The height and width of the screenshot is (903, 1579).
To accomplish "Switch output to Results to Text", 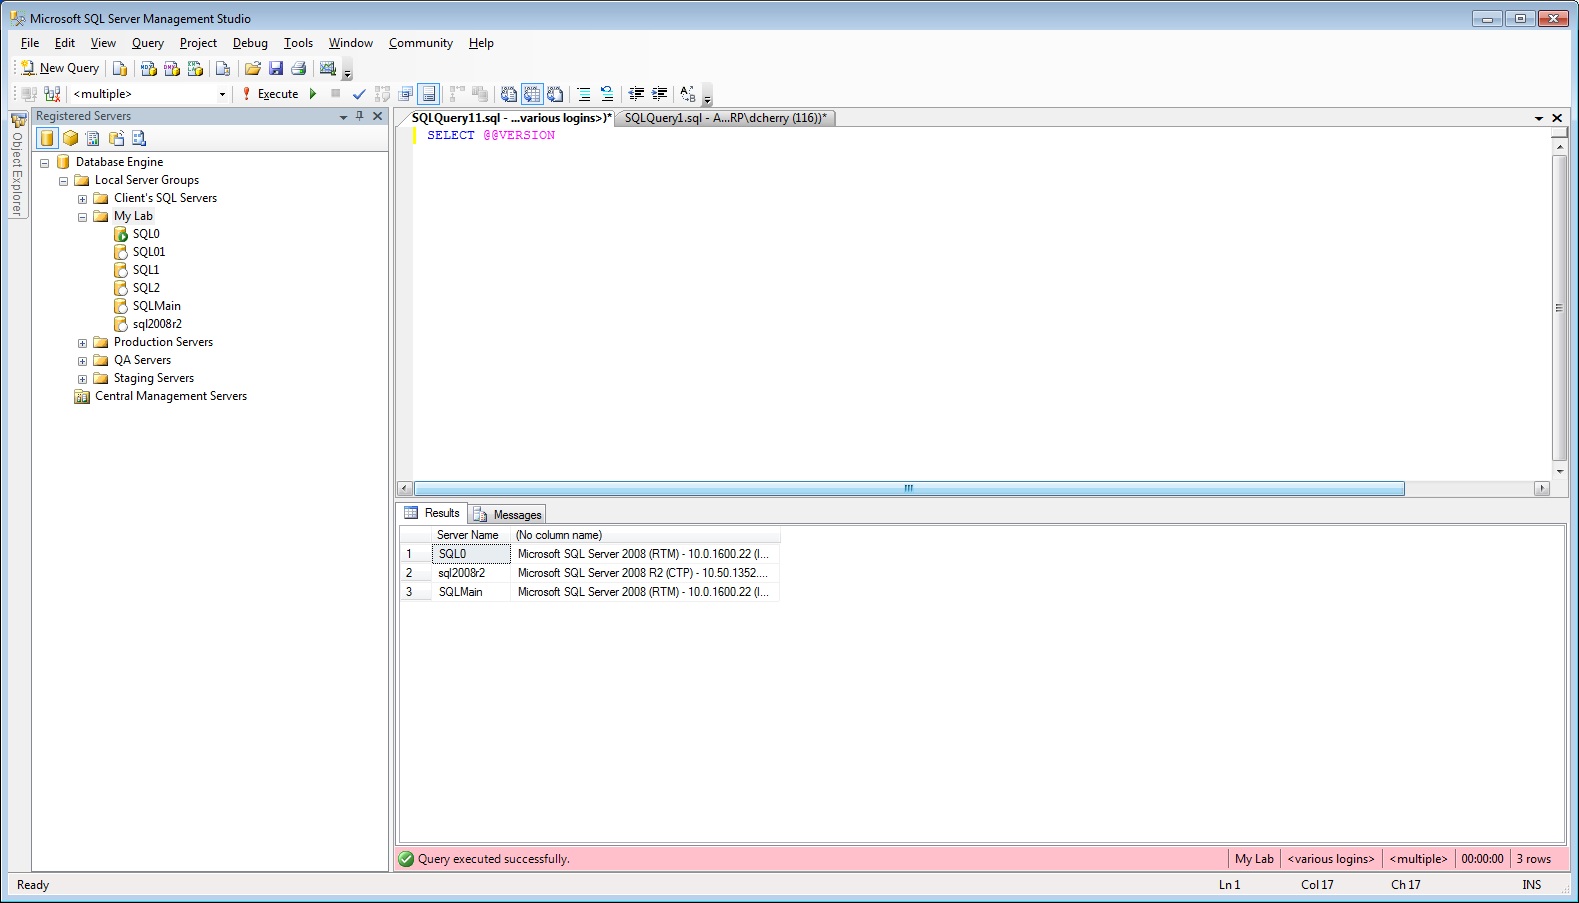I will [x=509, y=94].
